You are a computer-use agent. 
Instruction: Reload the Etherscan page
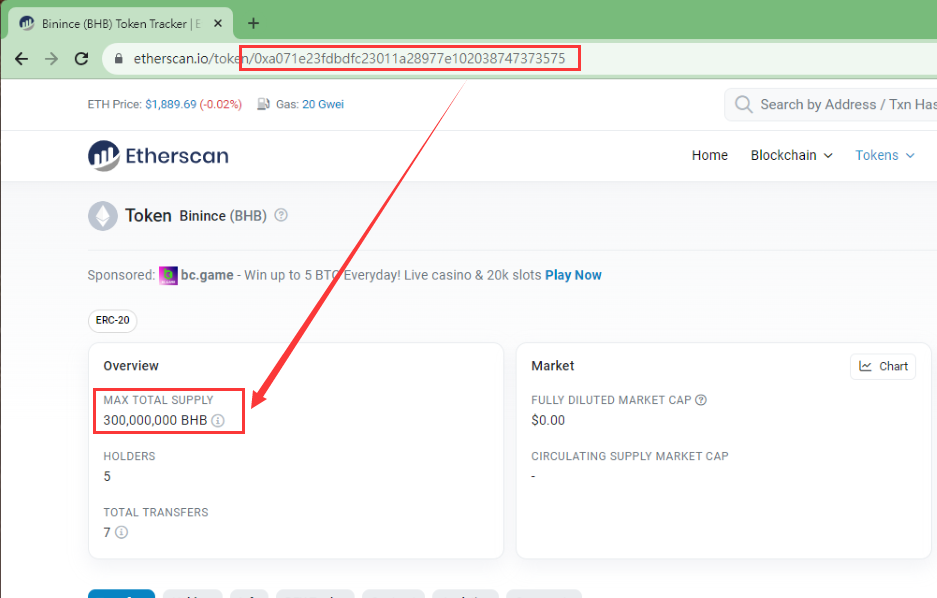pos(81,59)
